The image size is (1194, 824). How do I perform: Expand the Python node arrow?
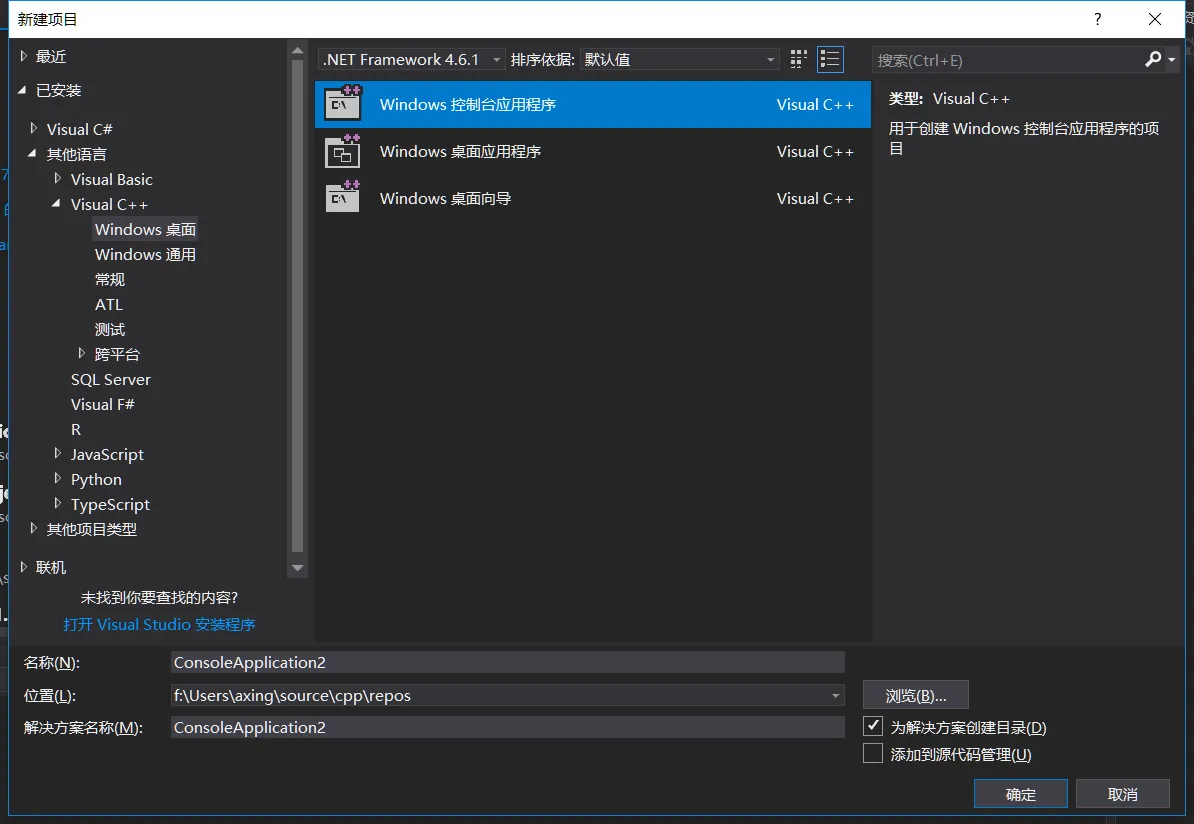click(x=58, y=478)
